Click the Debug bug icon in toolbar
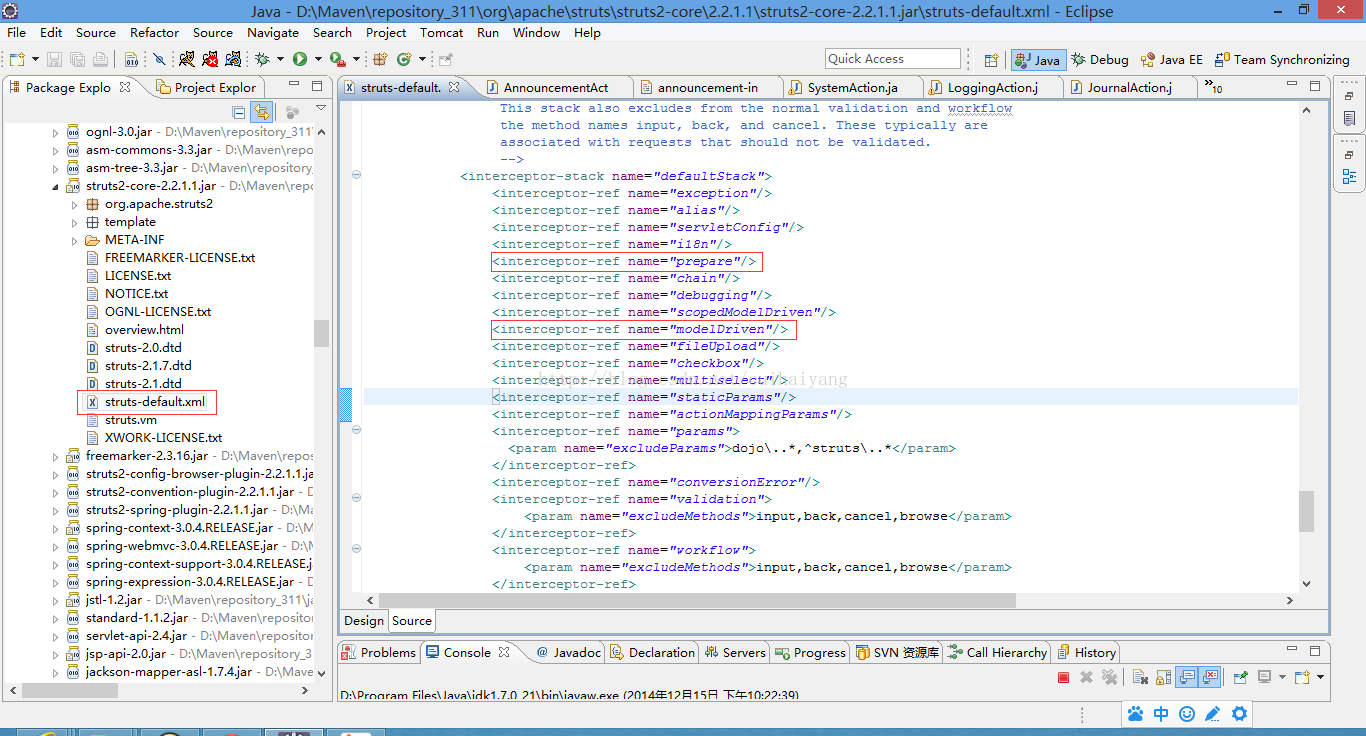The image size is (1366, 736). point(262,59)
